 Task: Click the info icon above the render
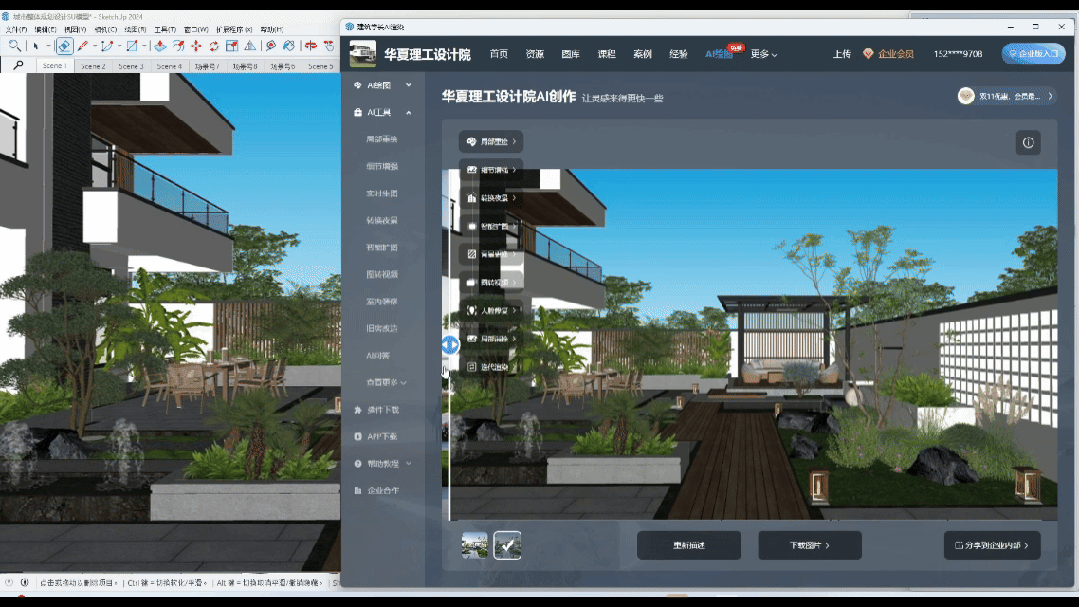[x=1028, y=142]
